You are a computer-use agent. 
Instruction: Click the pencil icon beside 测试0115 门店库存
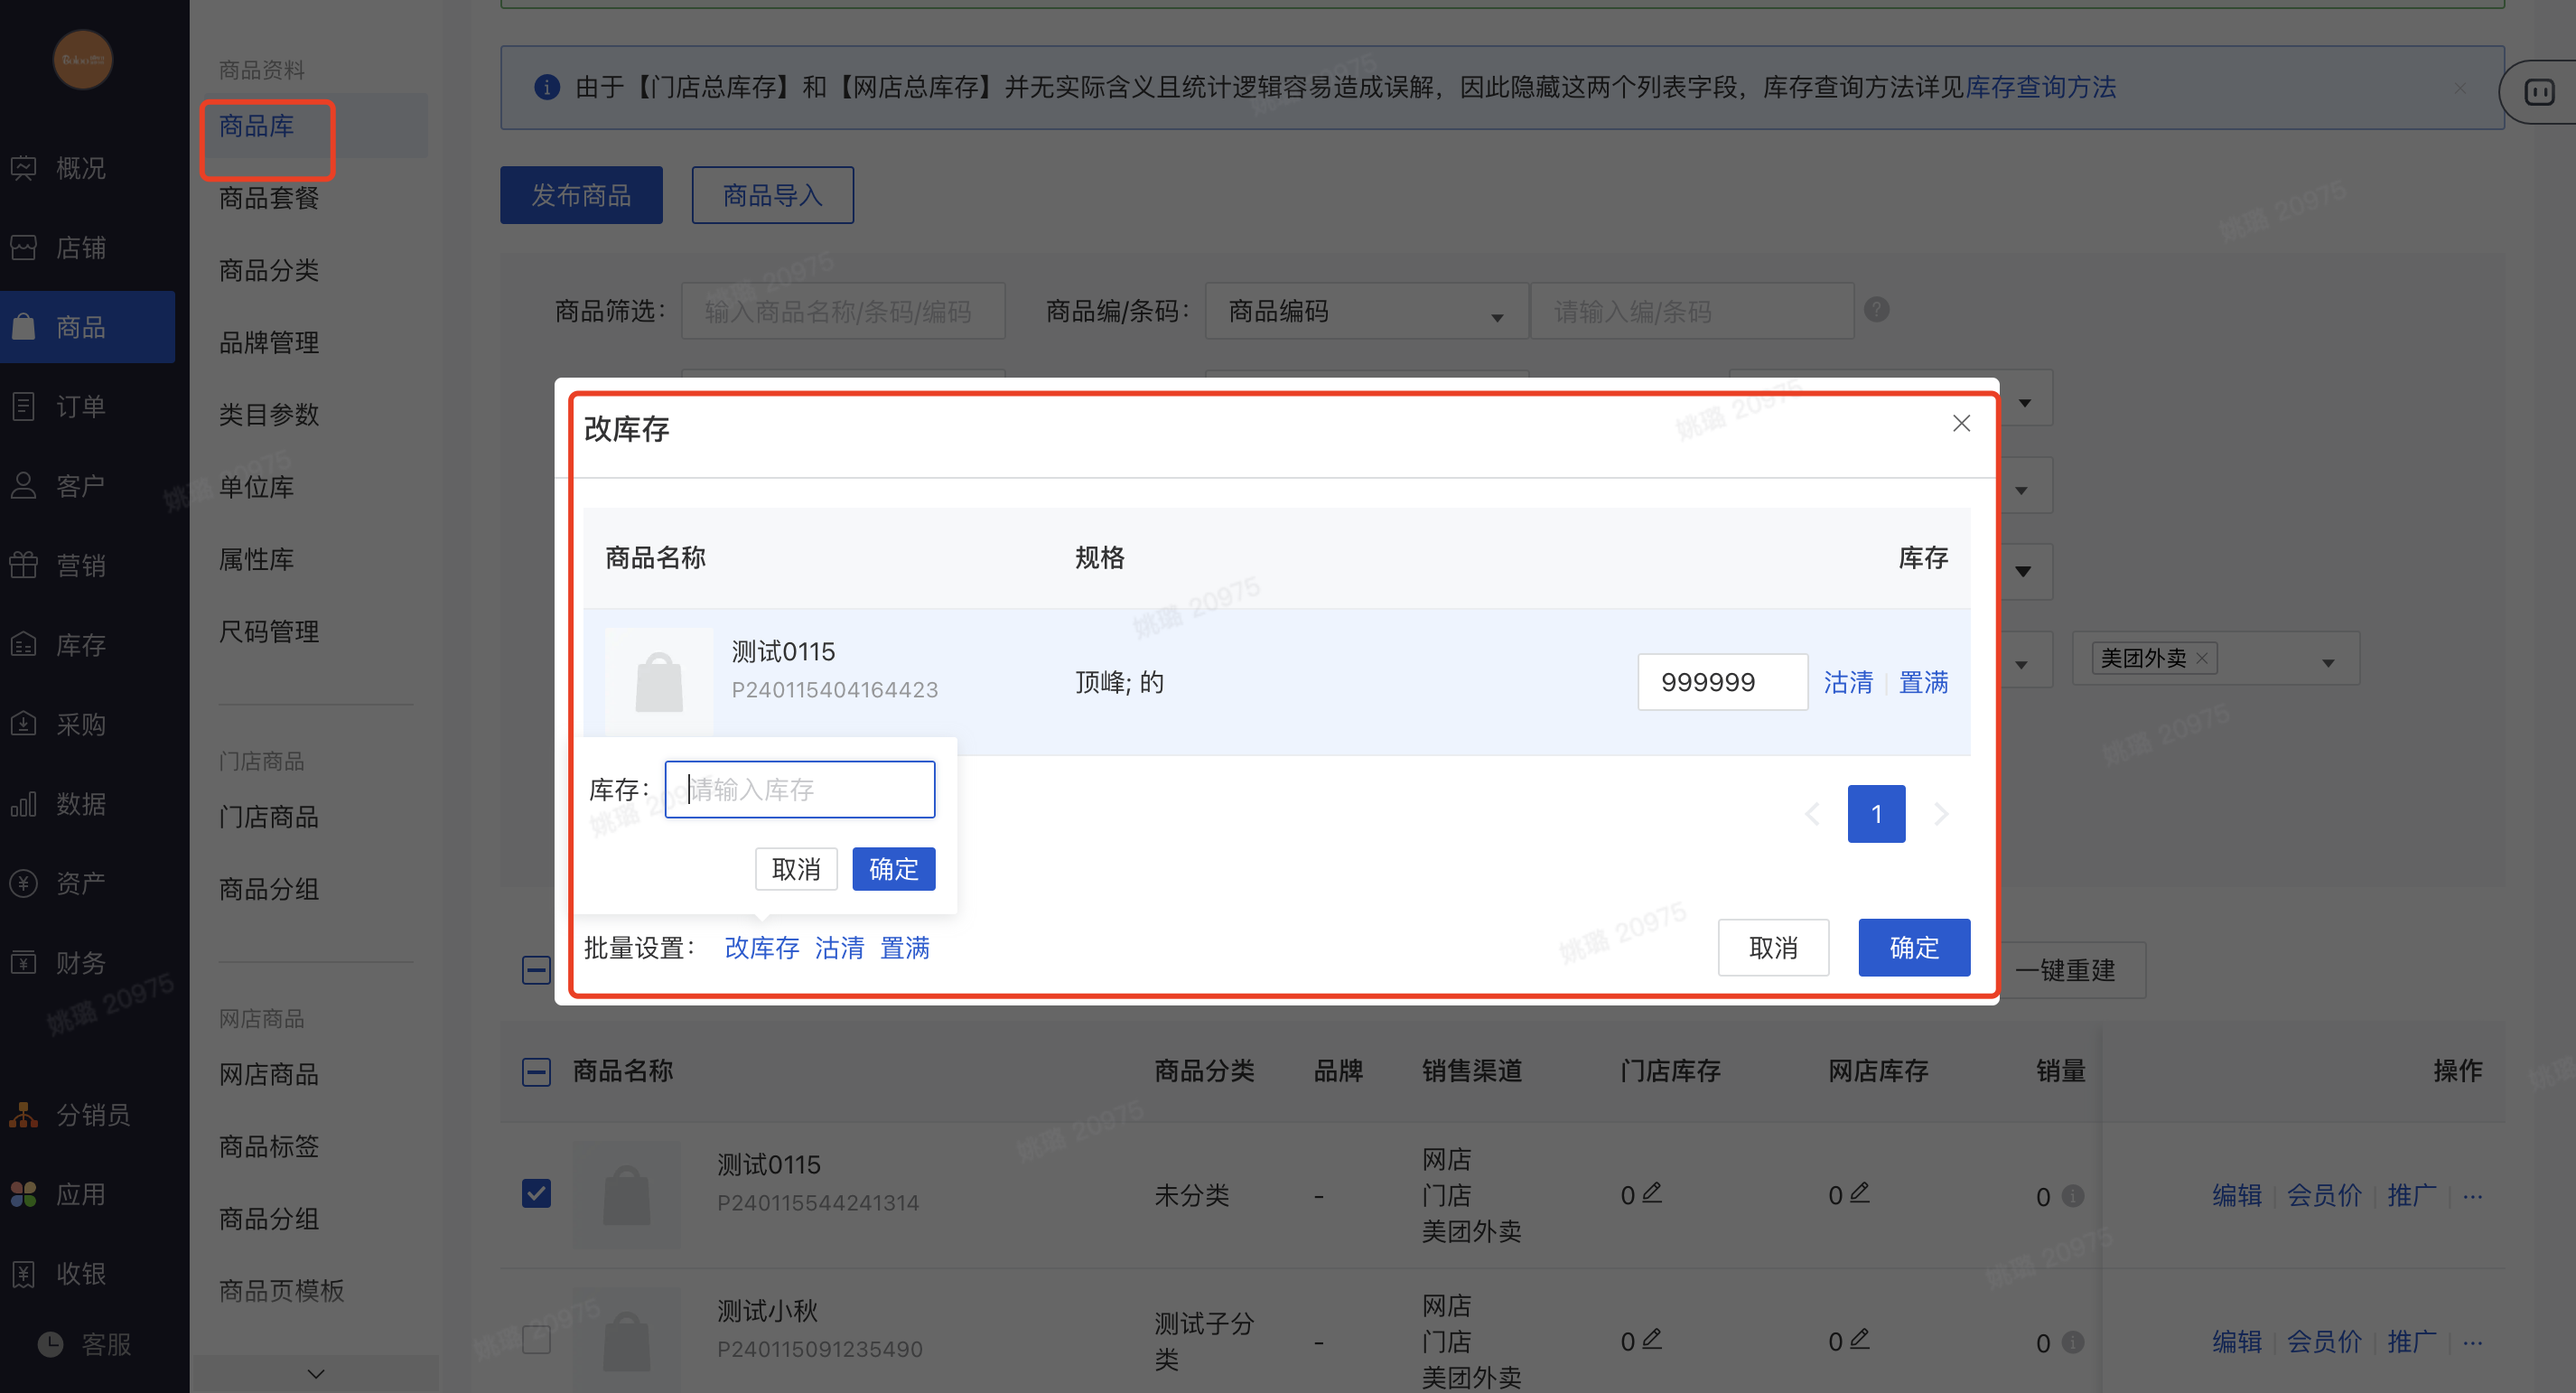(1652, 1192)
